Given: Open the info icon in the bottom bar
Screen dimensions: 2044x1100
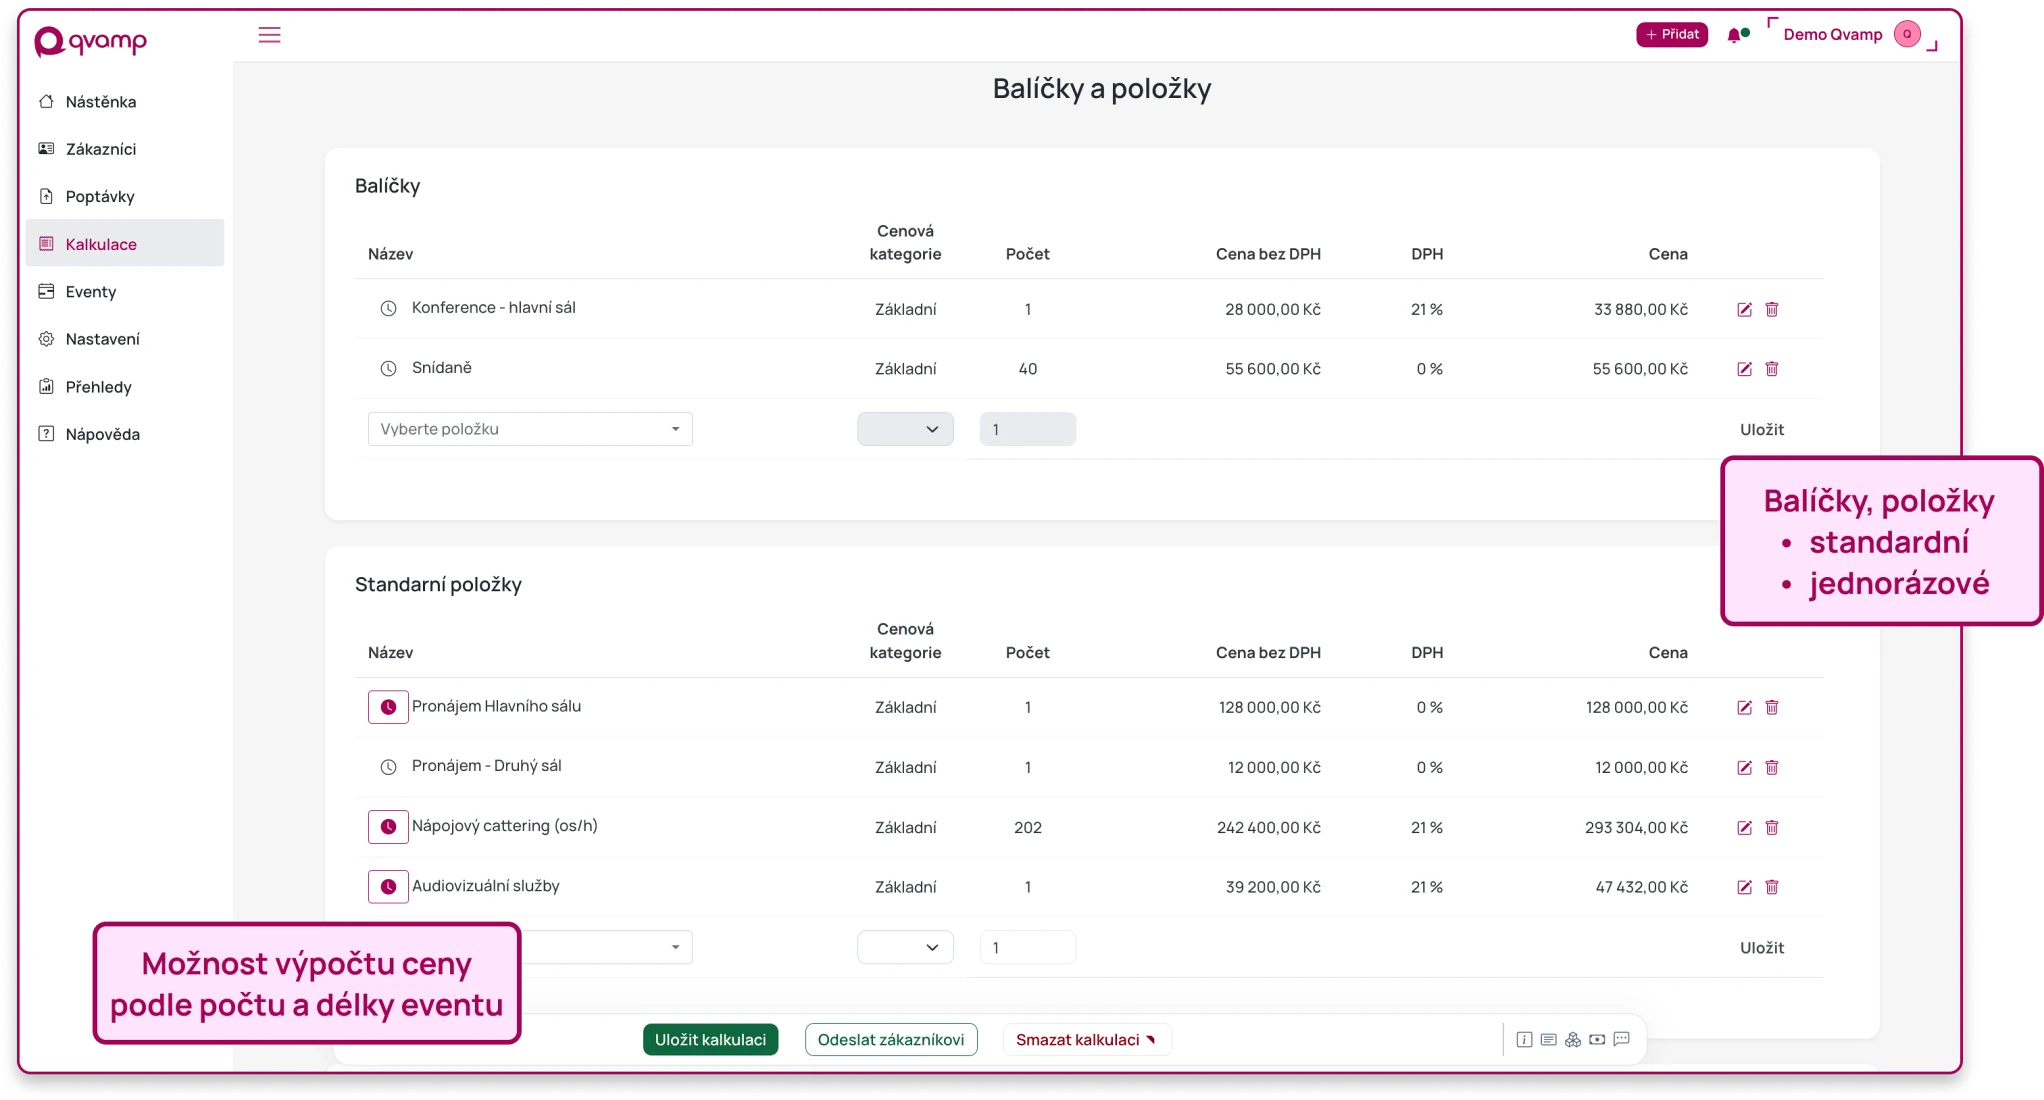Looking at the screenshot, I should point(1524,1040).
